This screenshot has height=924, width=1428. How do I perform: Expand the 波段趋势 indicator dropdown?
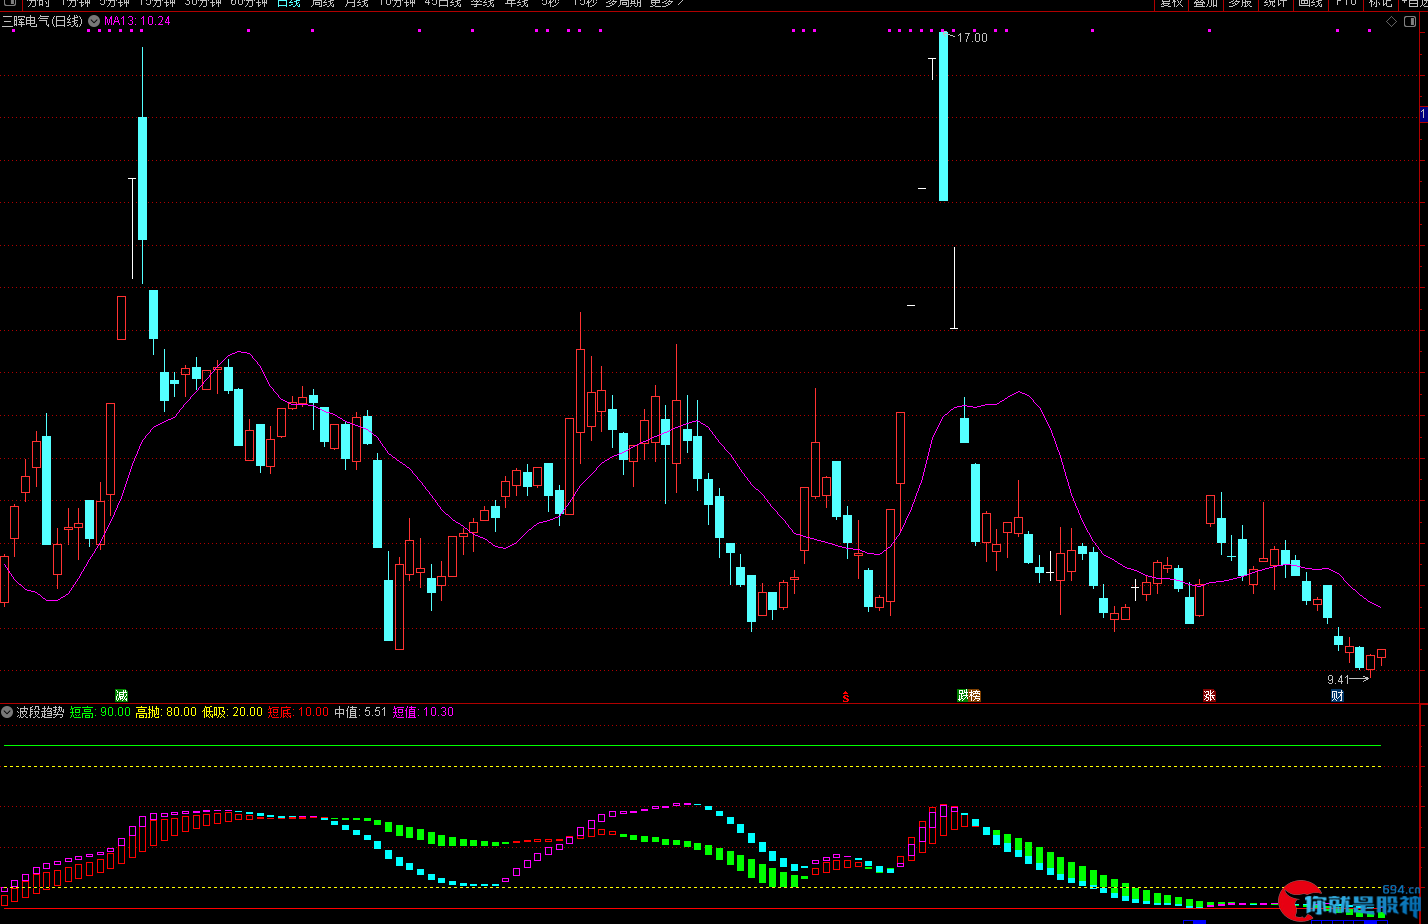[8, 712]
